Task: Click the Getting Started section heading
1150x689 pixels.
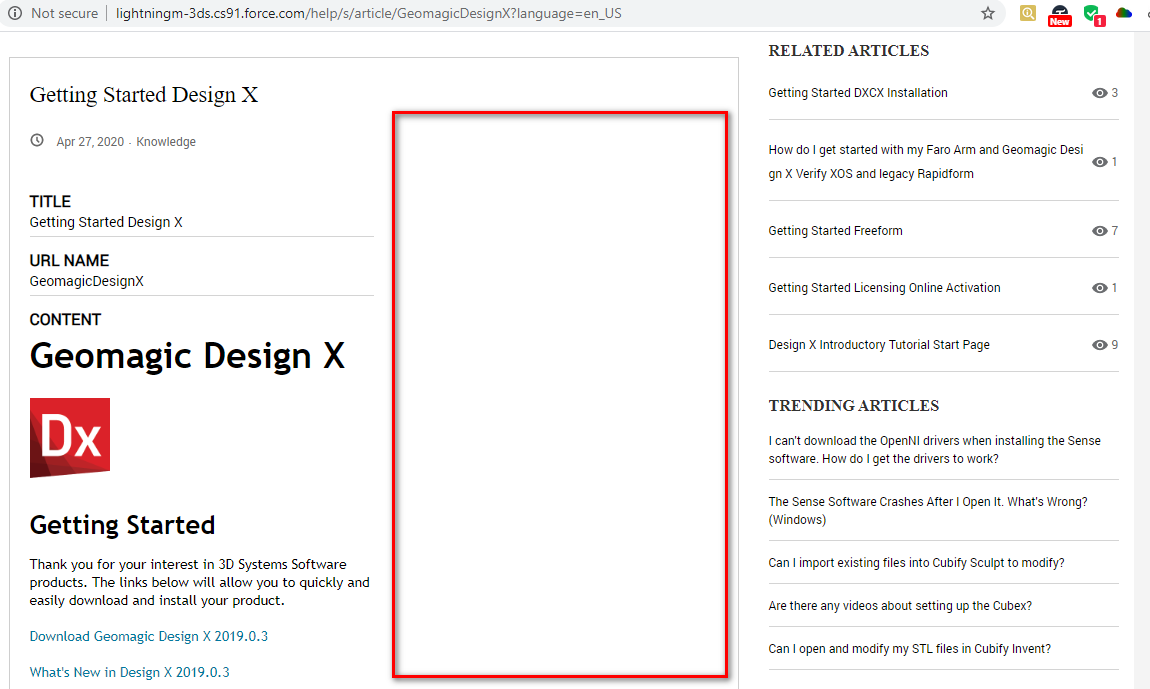Action: [122, 525]
